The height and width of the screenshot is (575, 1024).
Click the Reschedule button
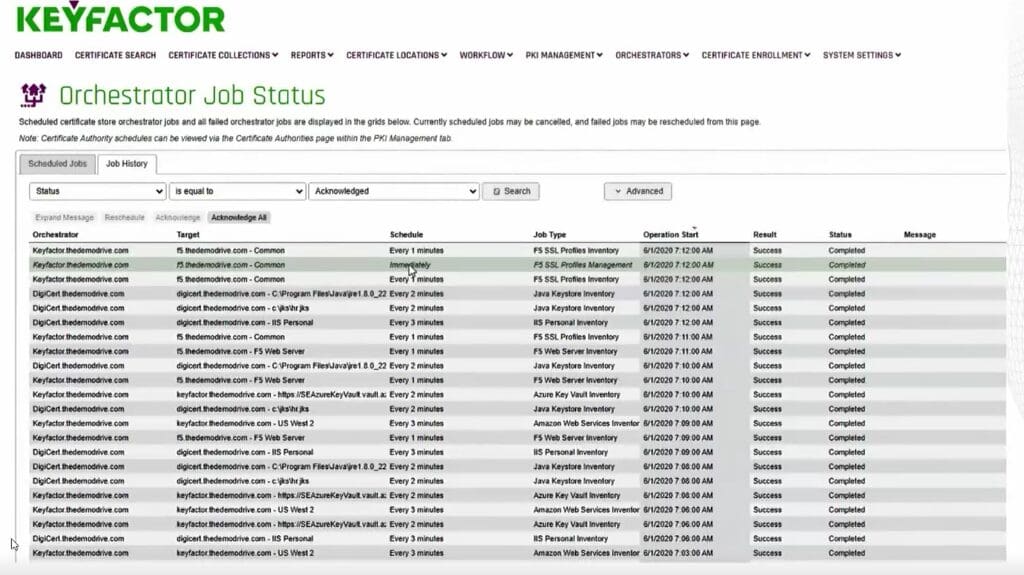pos(124,218)
